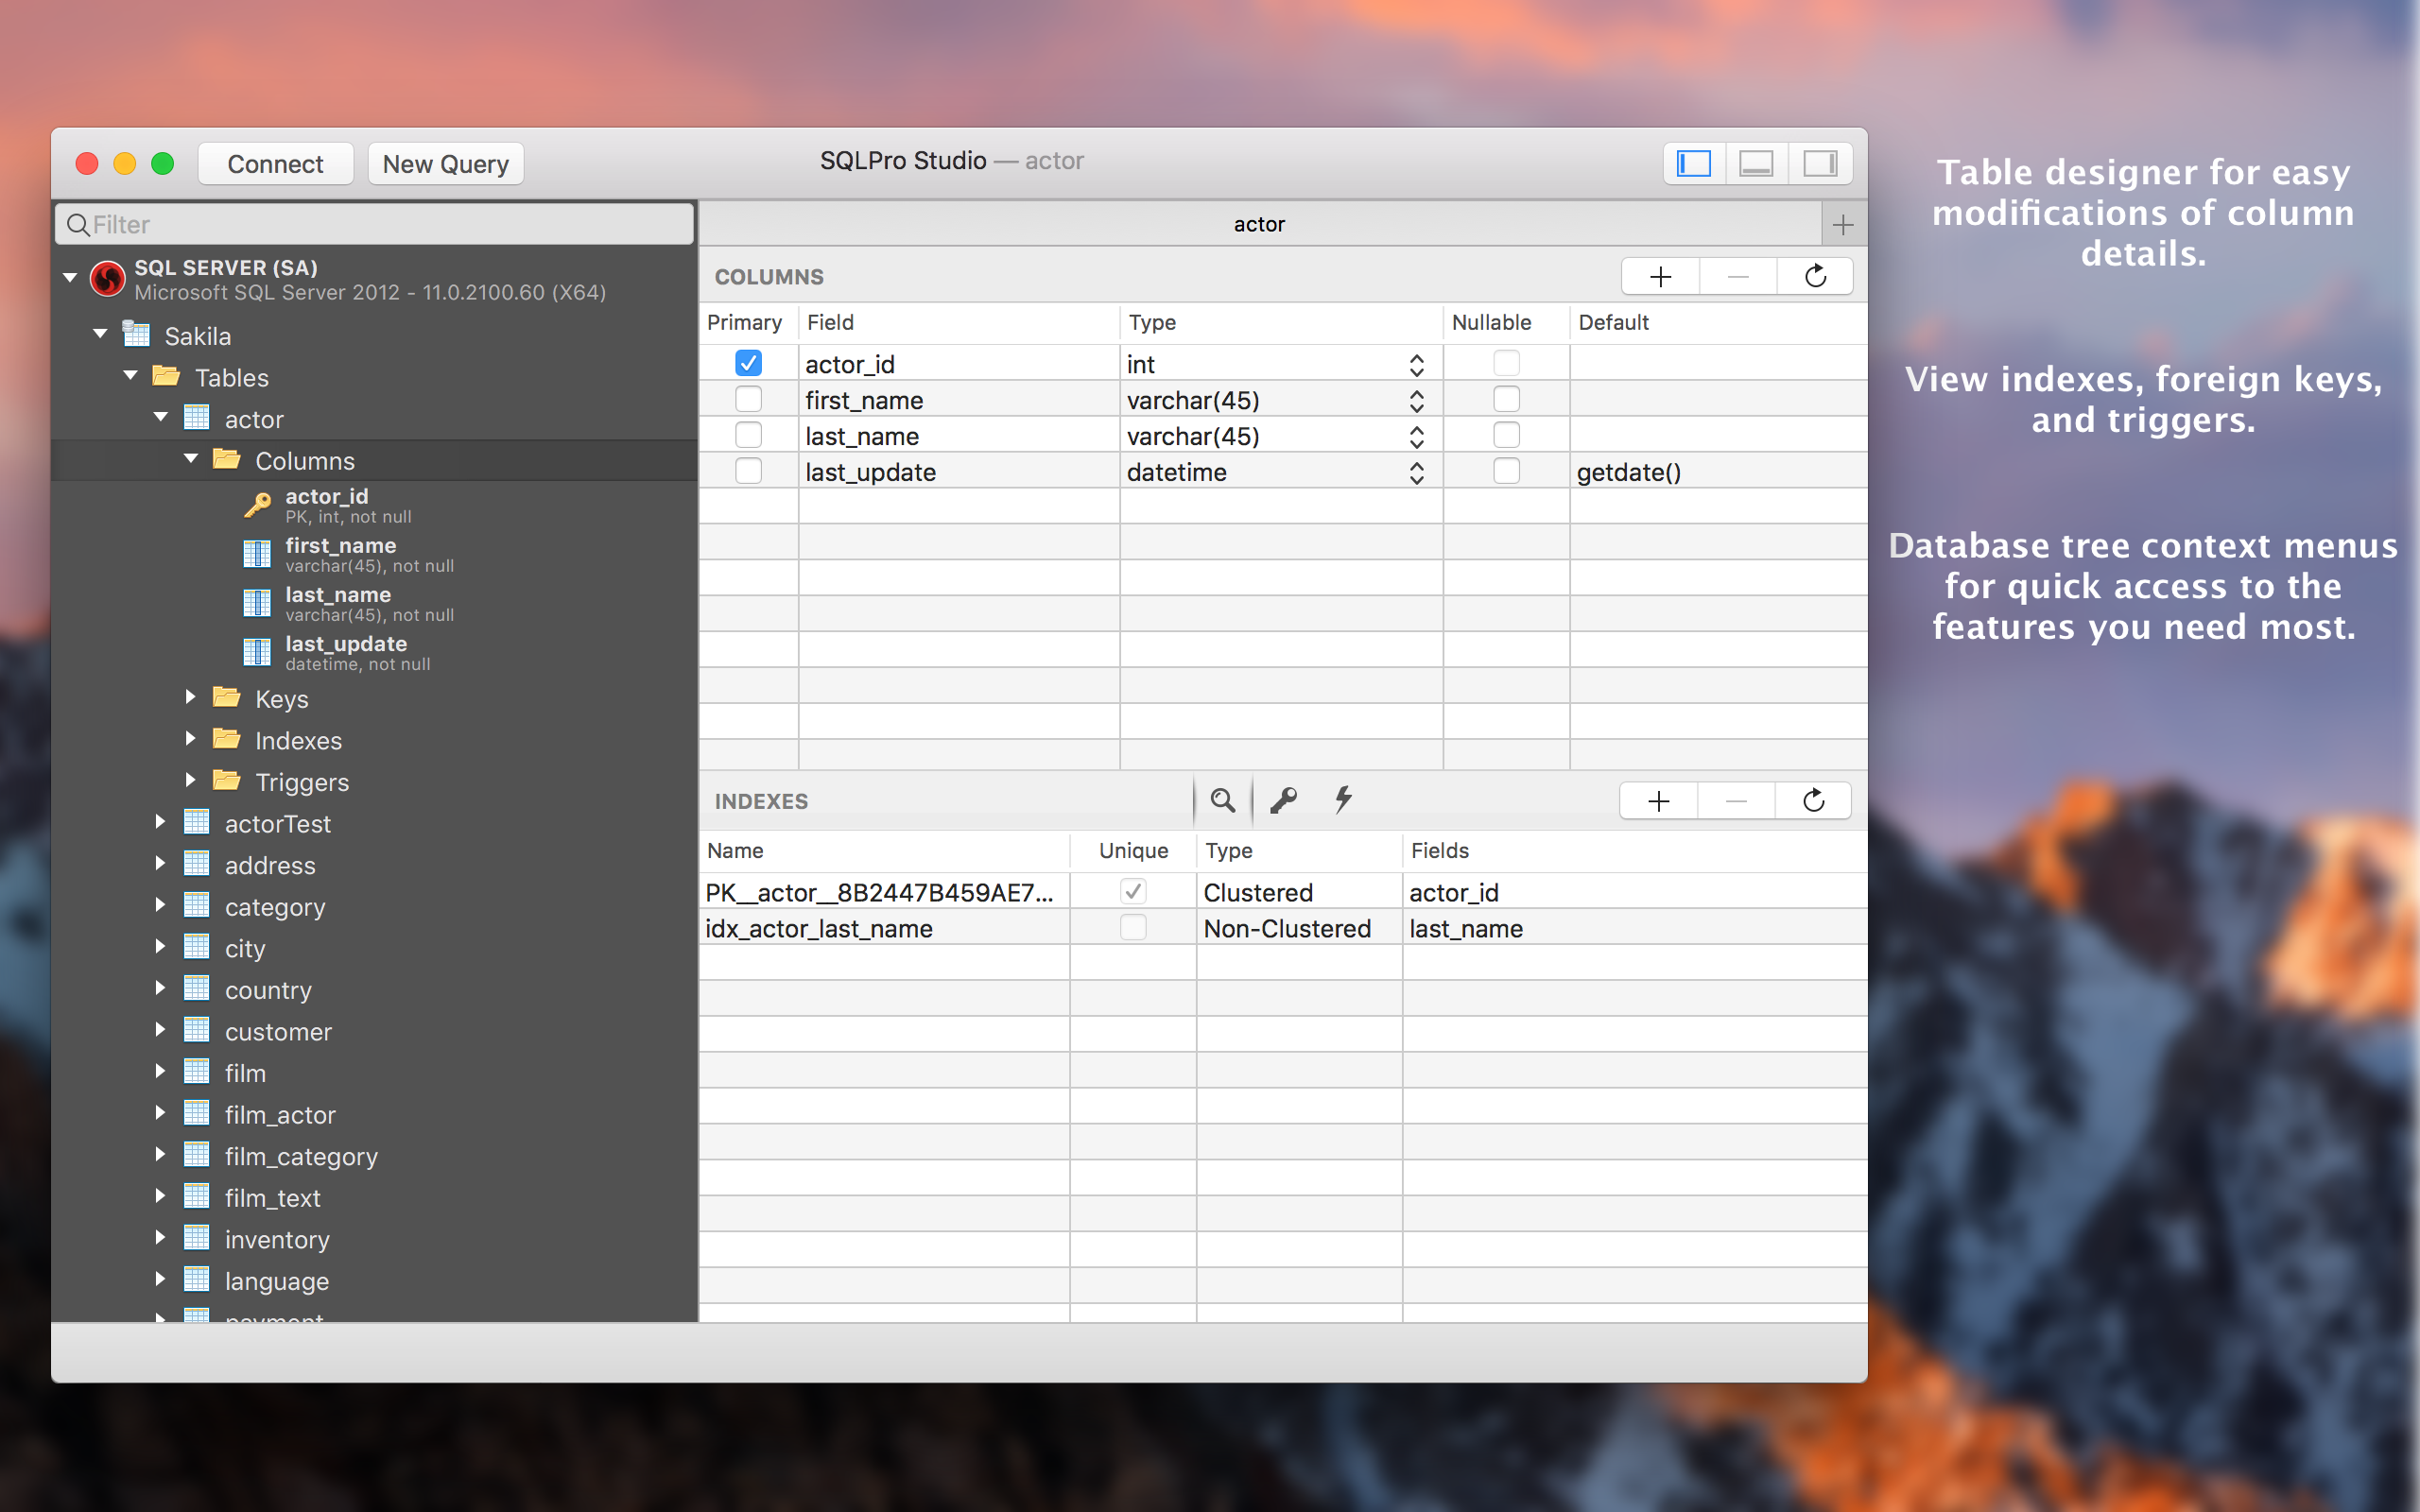Screen dimensions: 2420x1512
Task: Add a new column using the plus icon
Action: [x=1660, y=276]
